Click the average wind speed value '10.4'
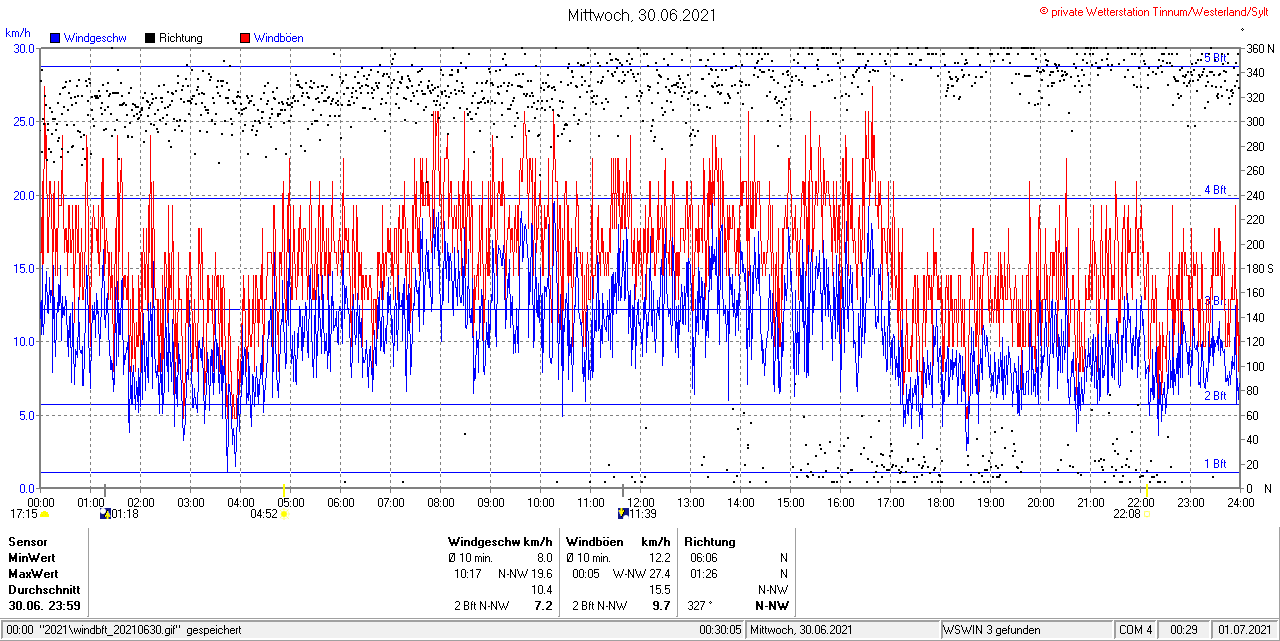 click(x=541, y=590)
